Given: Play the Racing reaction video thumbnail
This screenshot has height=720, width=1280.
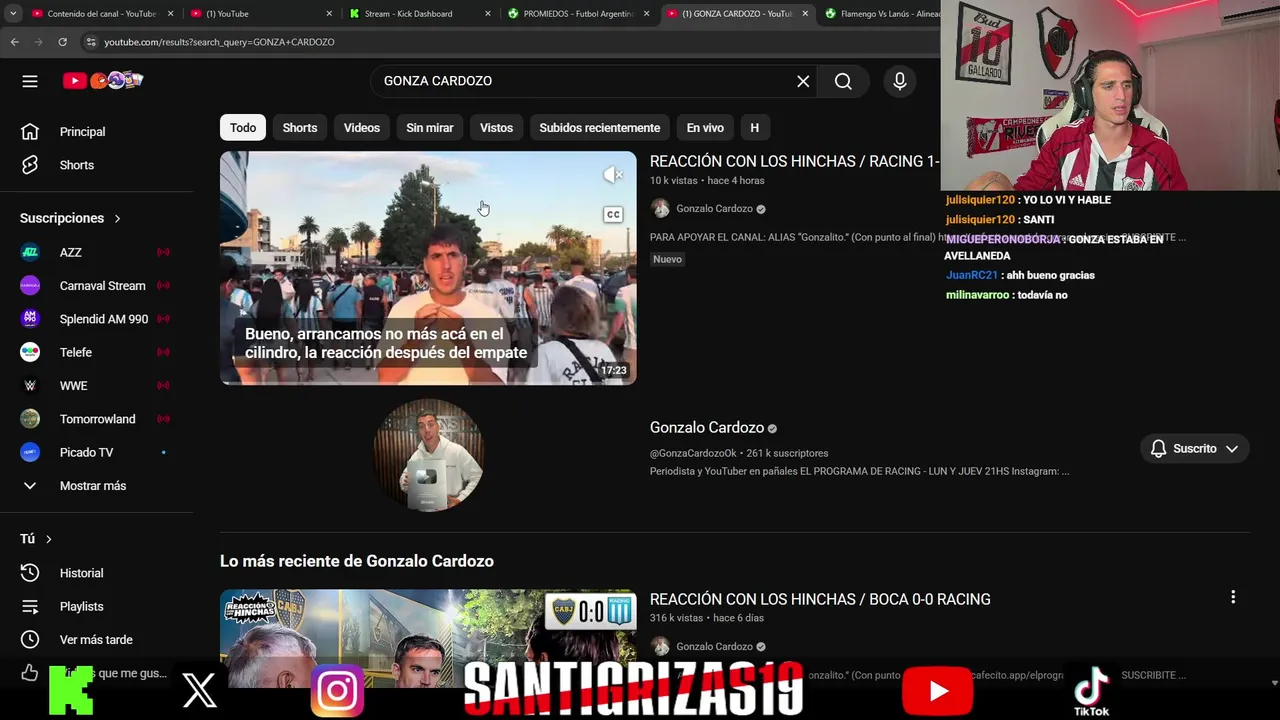Looking at the screenshot, I should point(428,268).
